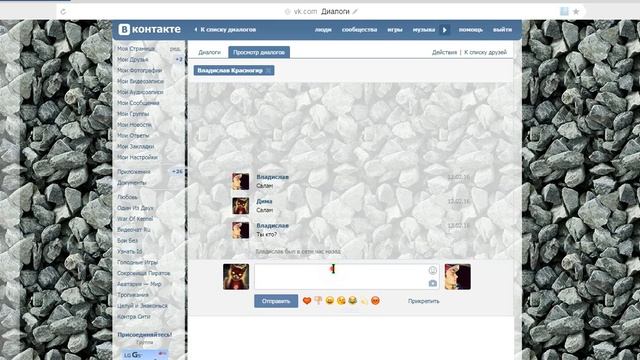Open Мои Видеозаписи in sidebar
This screenshot has width=640, height=360.
[x=140, y=81]
